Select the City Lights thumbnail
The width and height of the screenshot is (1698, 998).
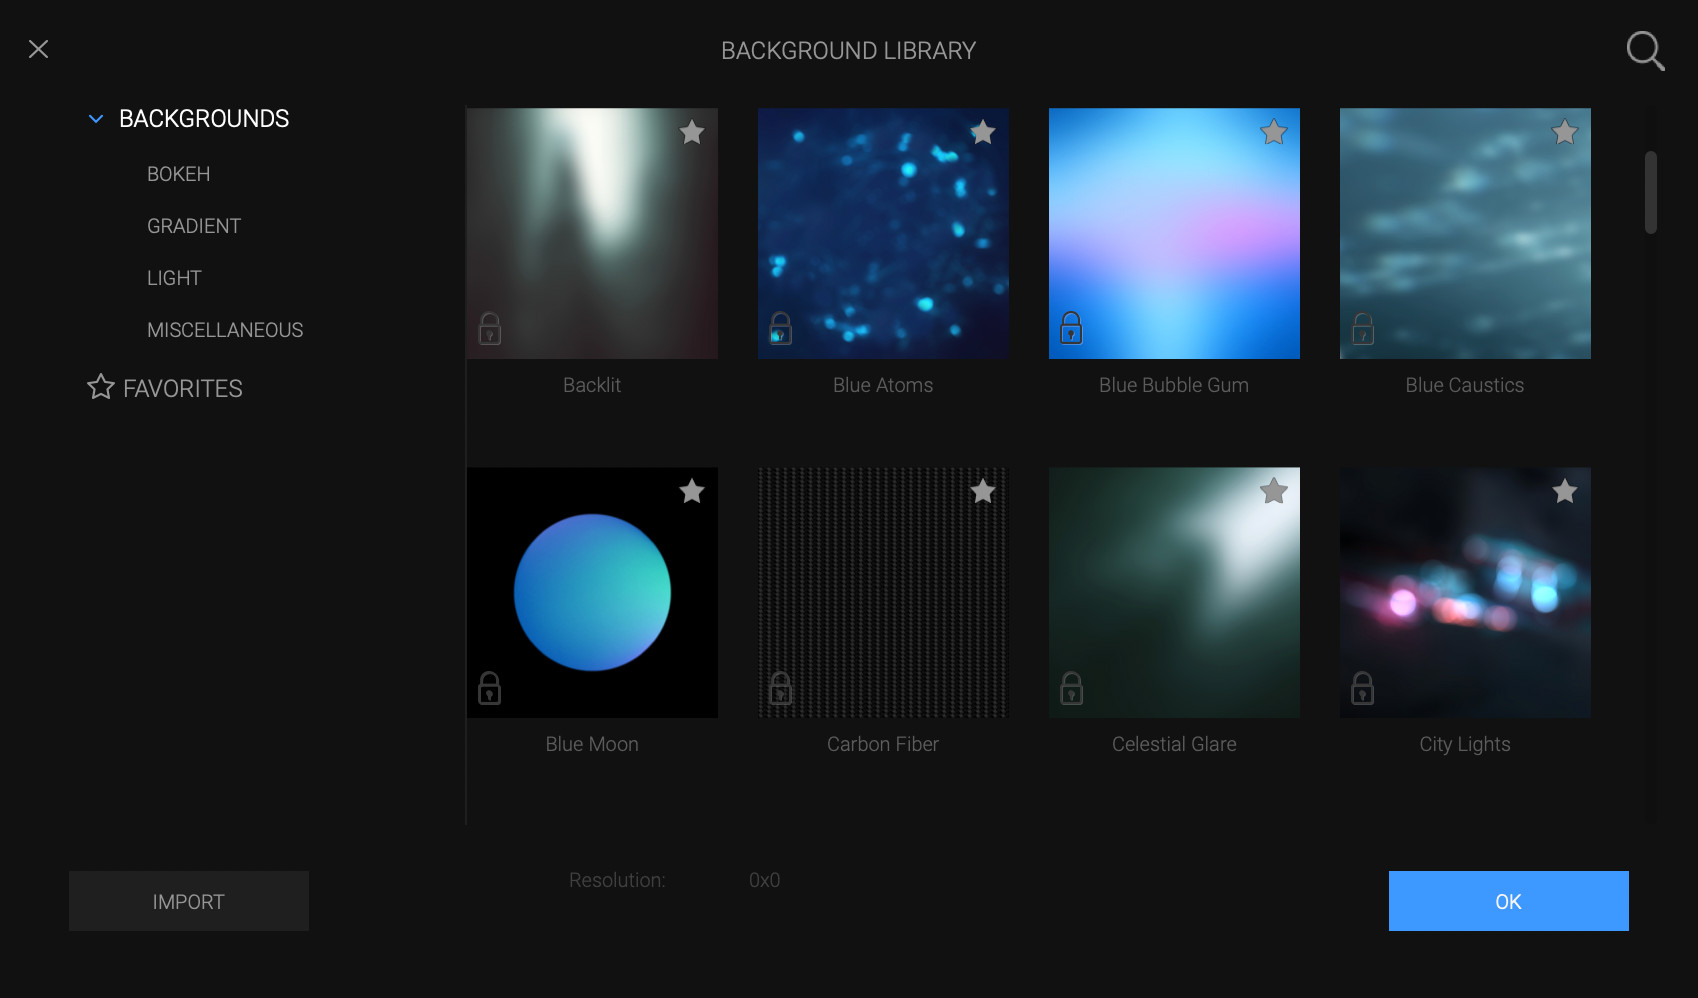pos(1465,592)
